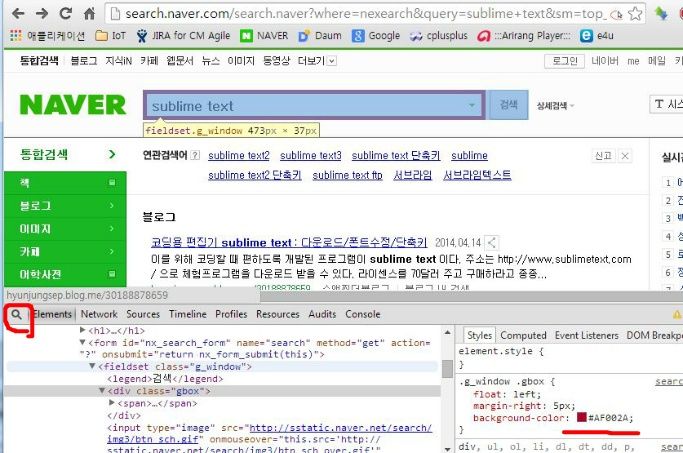Select the 뉴스 tab in the top menu
Screen dimensions: 683x453
point(210,61)
